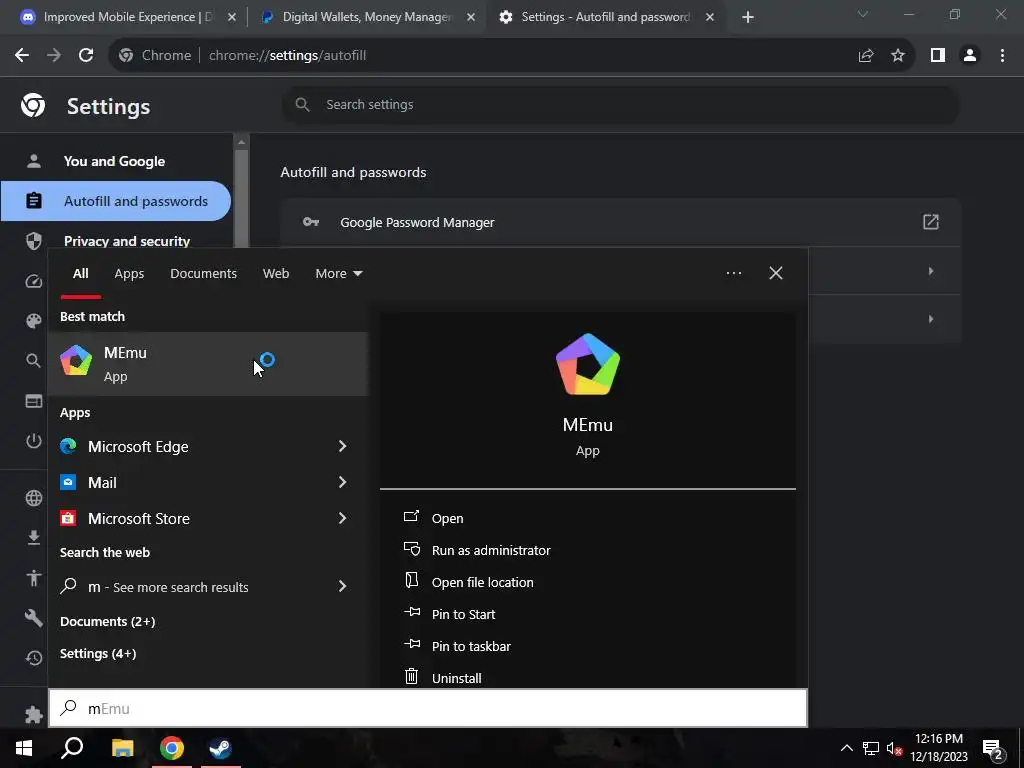Expand Microsoft Edge result options
The image size is (1024, 768).
click(x=342, y=446)
